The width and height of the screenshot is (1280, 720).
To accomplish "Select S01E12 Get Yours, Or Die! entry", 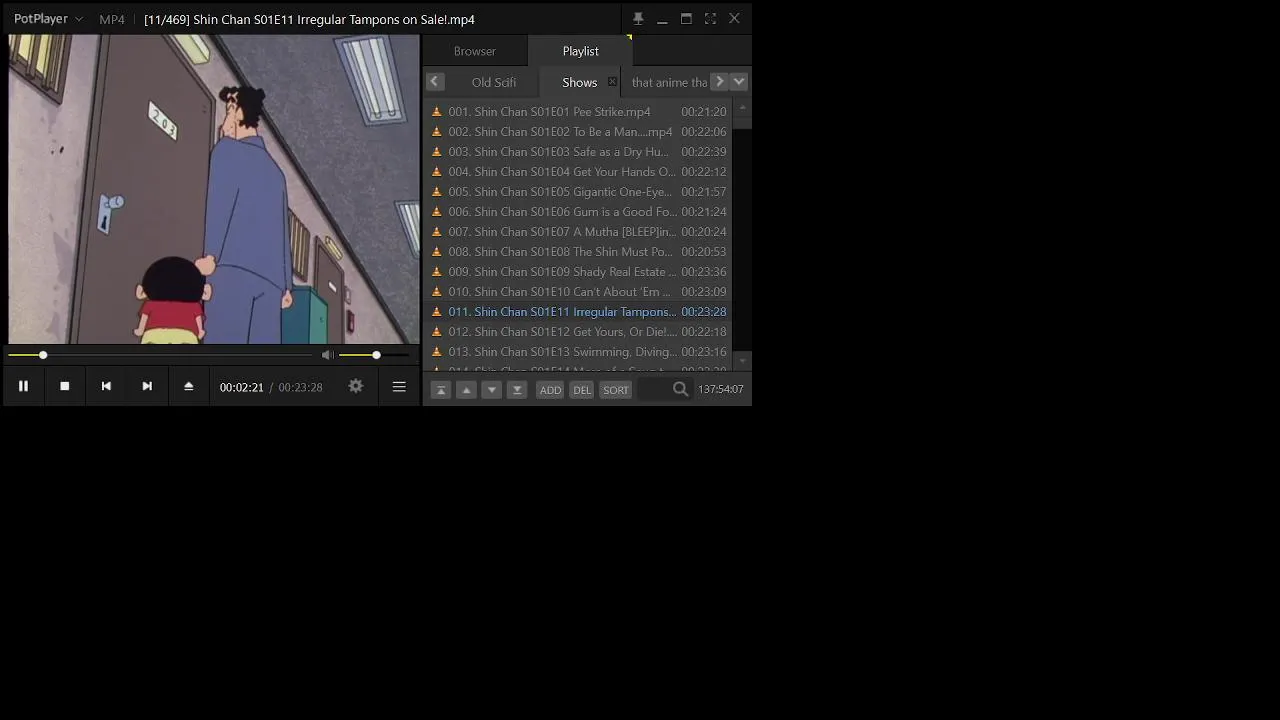I will [x=579, y=332].
